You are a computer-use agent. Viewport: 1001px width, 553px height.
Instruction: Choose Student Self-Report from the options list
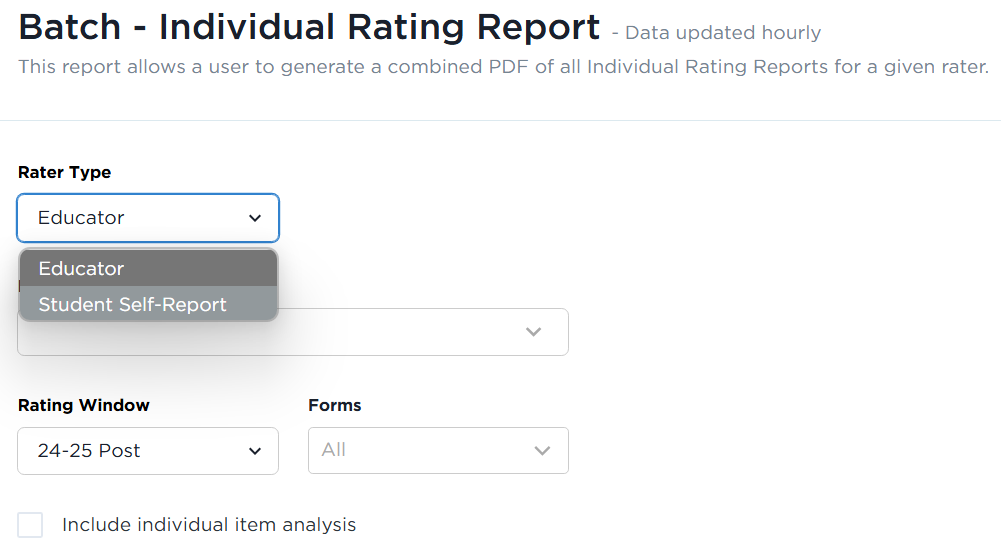coord(148,304)
